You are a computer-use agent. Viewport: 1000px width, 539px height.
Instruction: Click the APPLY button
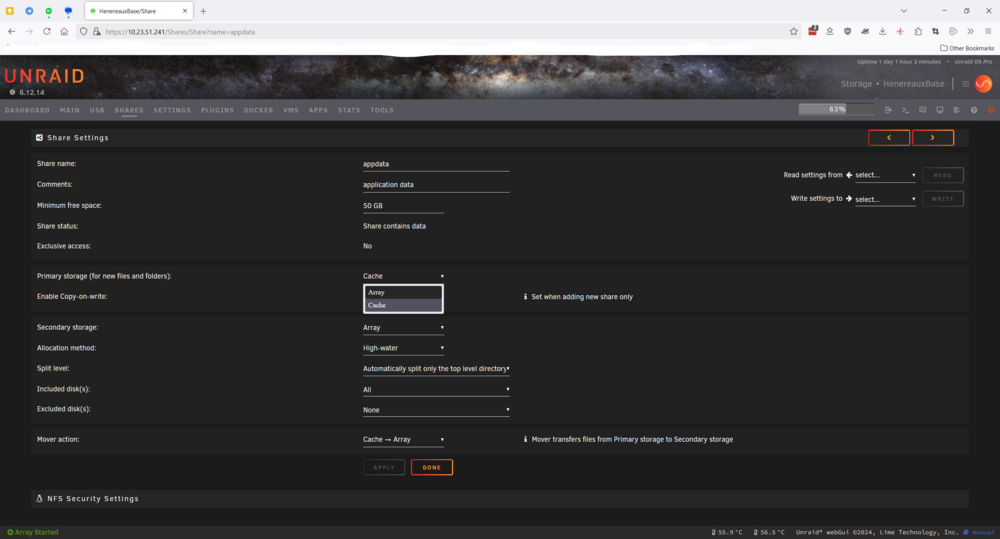point(384,468)
